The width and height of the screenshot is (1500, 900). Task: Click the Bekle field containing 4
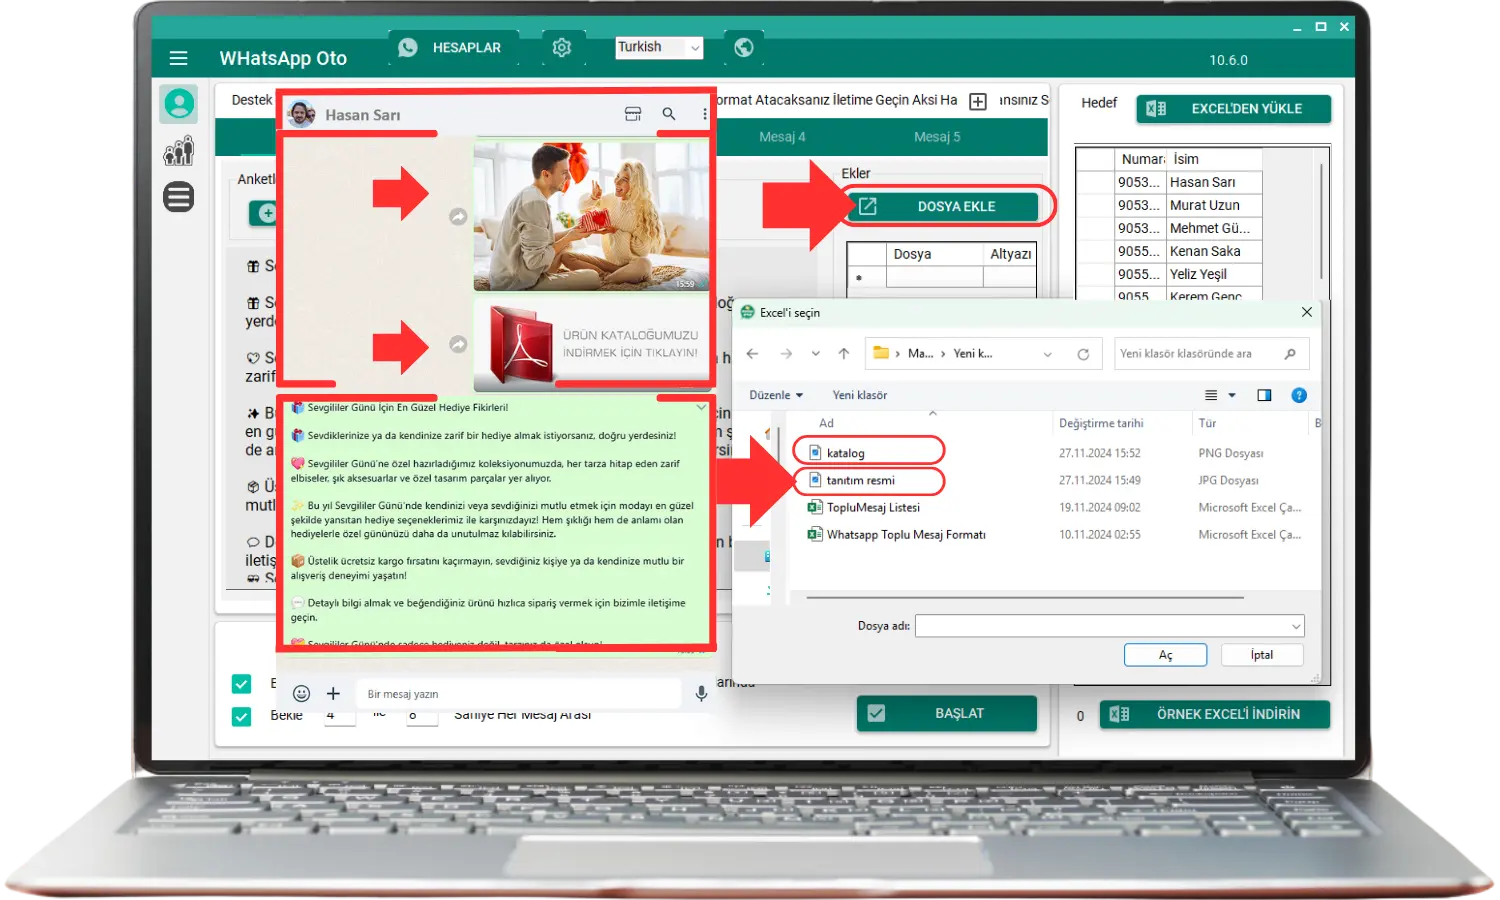(x=339, y=716)
